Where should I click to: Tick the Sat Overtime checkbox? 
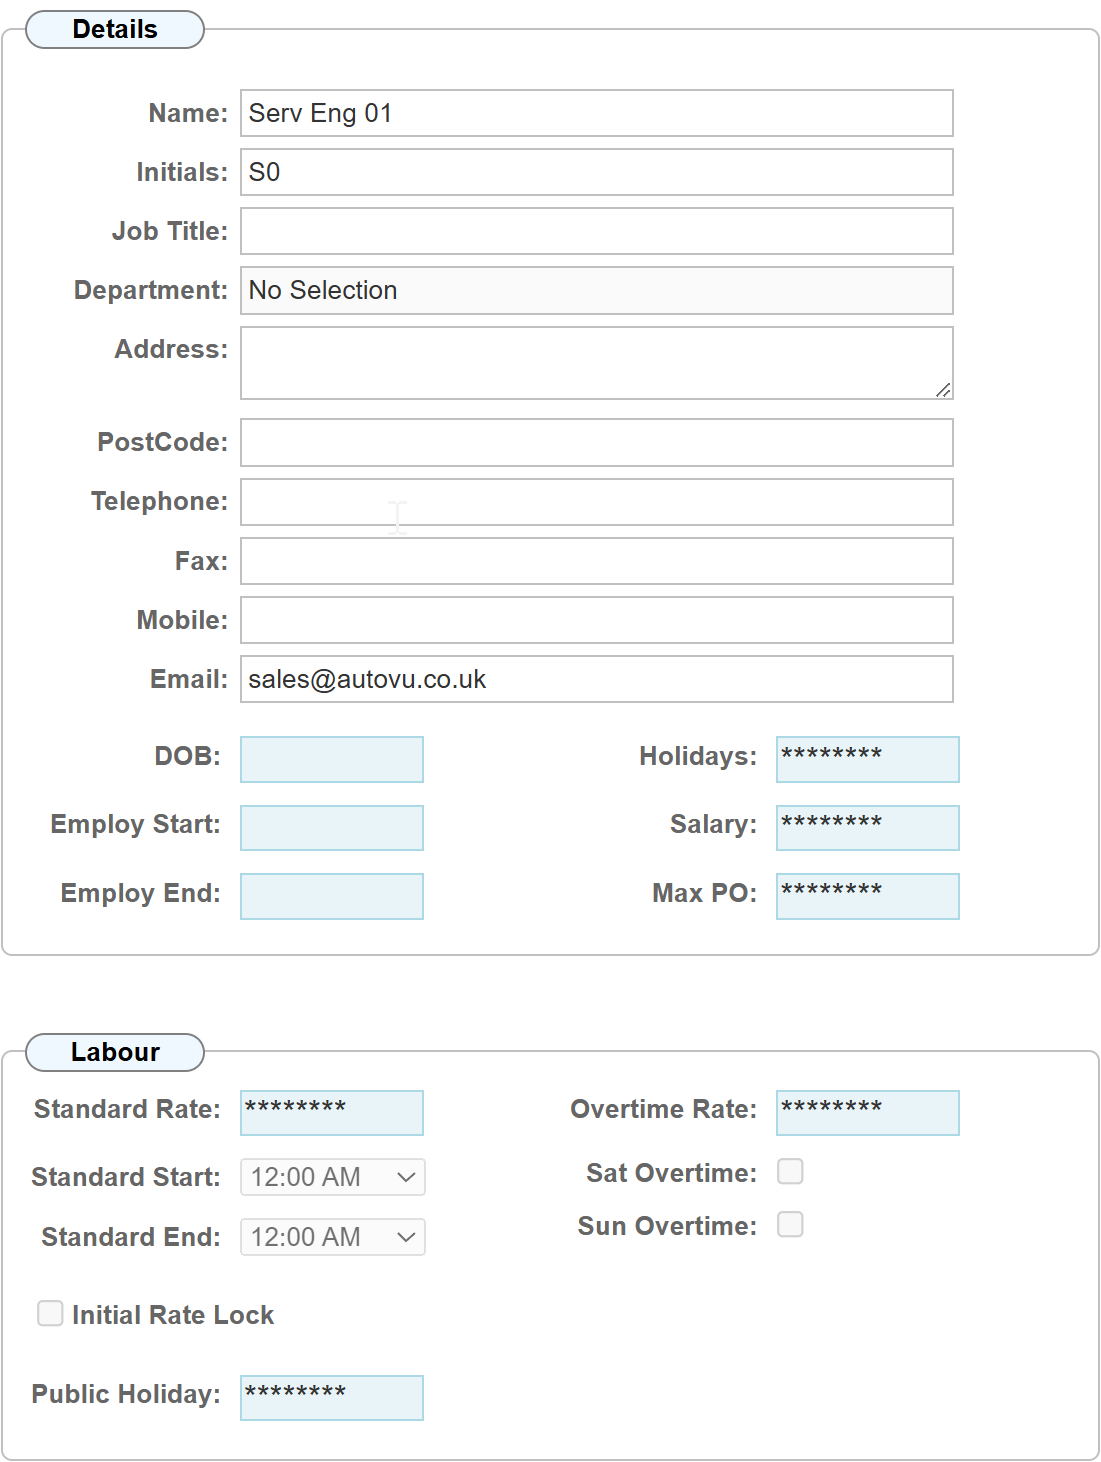pos(790,1171)
